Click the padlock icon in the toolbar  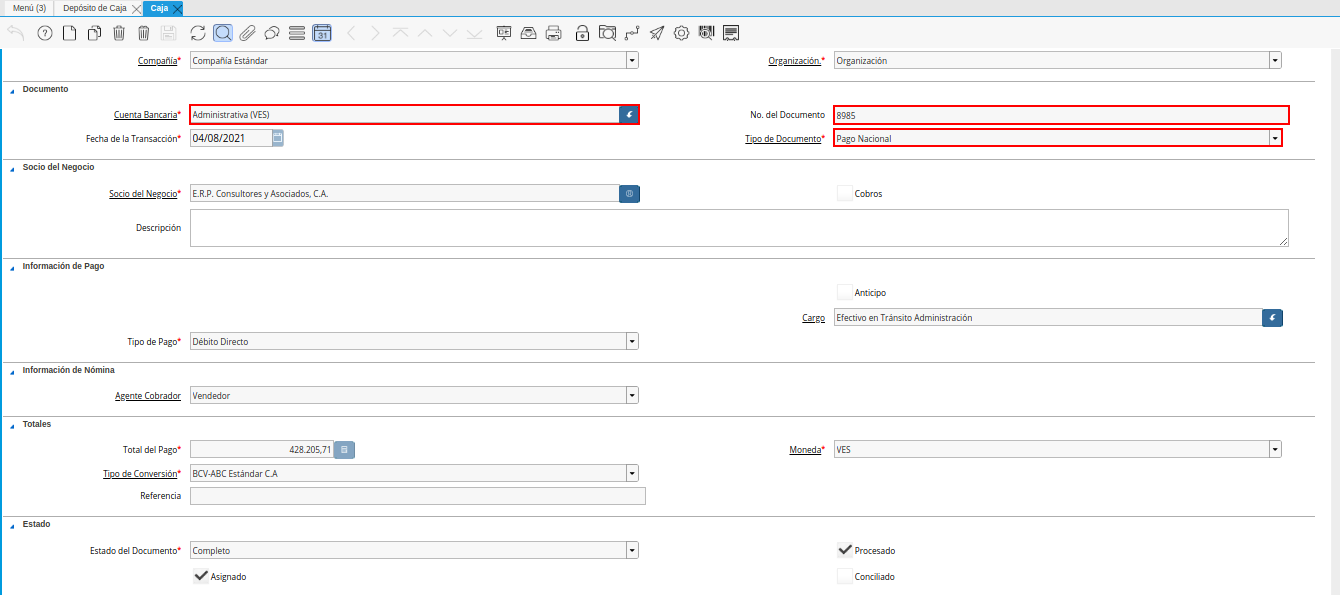[x=582, y=33]
